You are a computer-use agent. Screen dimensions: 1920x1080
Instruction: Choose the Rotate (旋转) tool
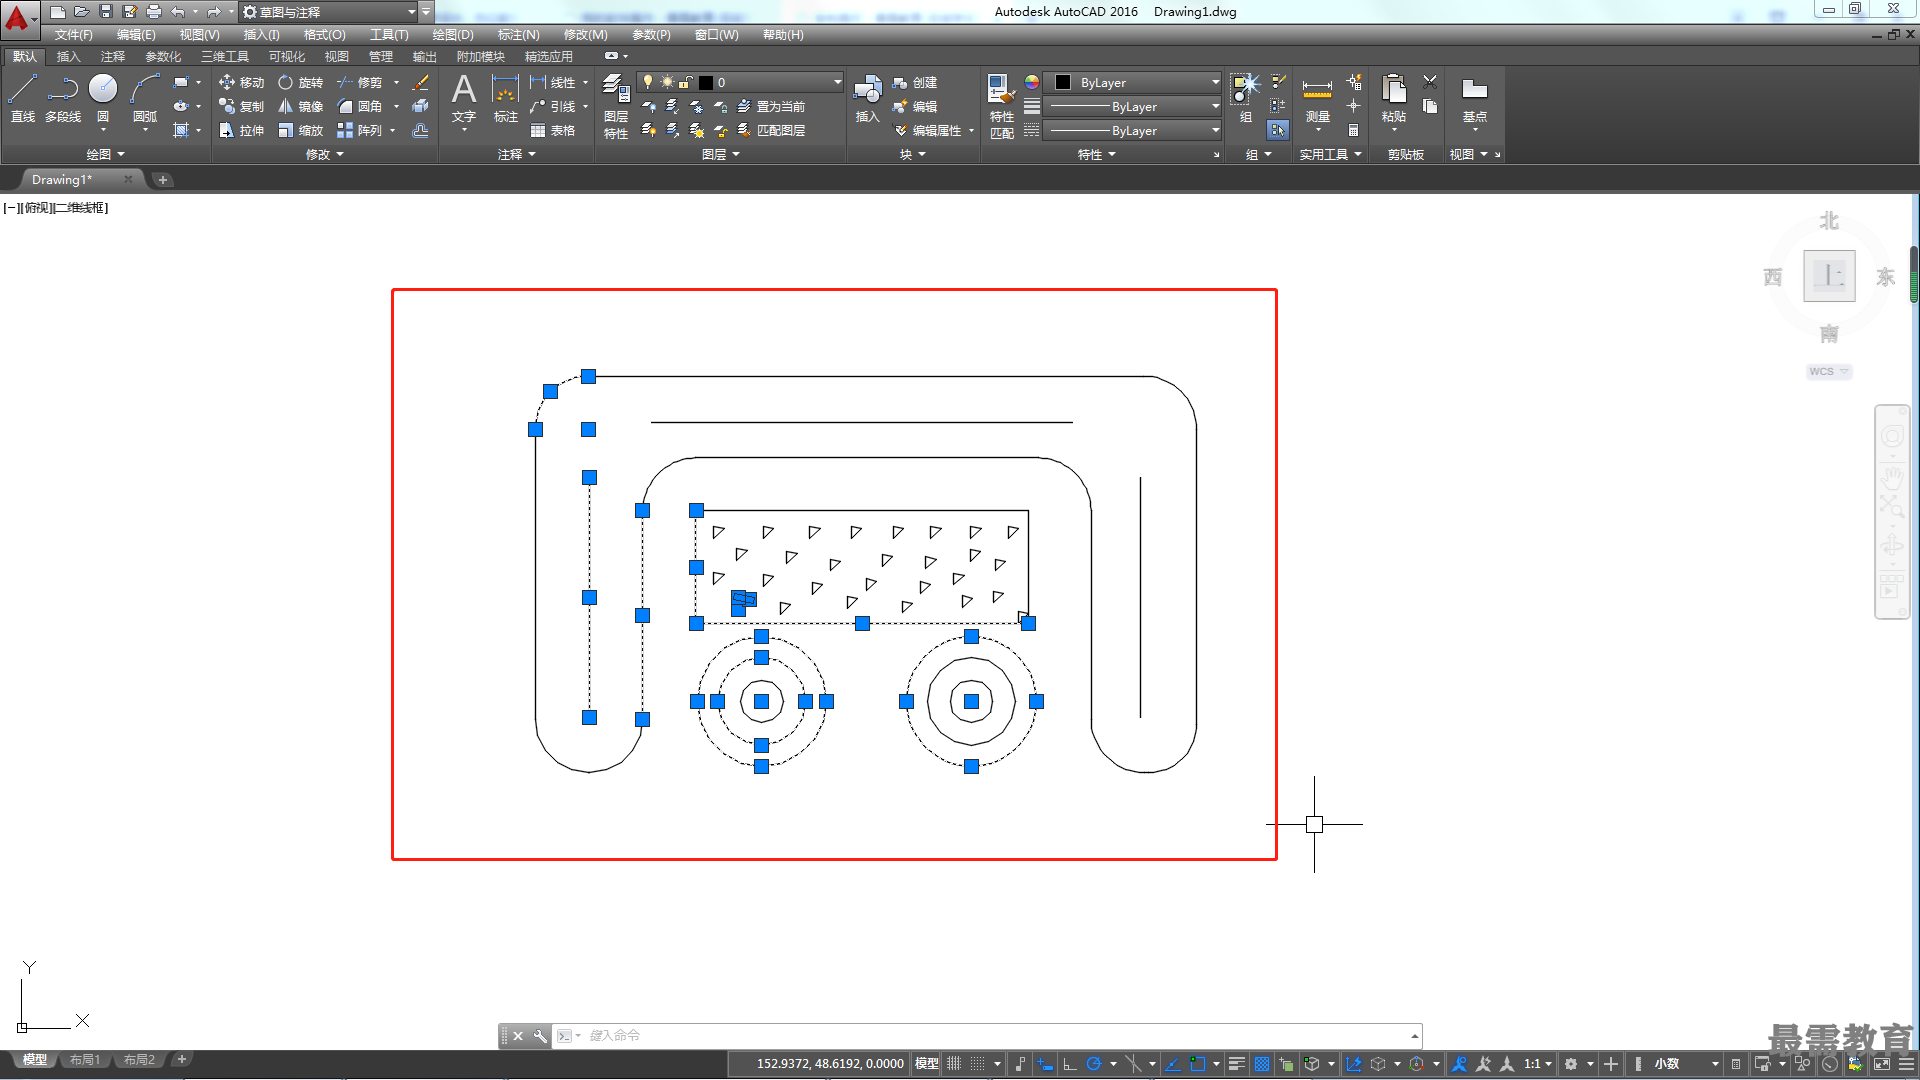click(x=300, y=82)
